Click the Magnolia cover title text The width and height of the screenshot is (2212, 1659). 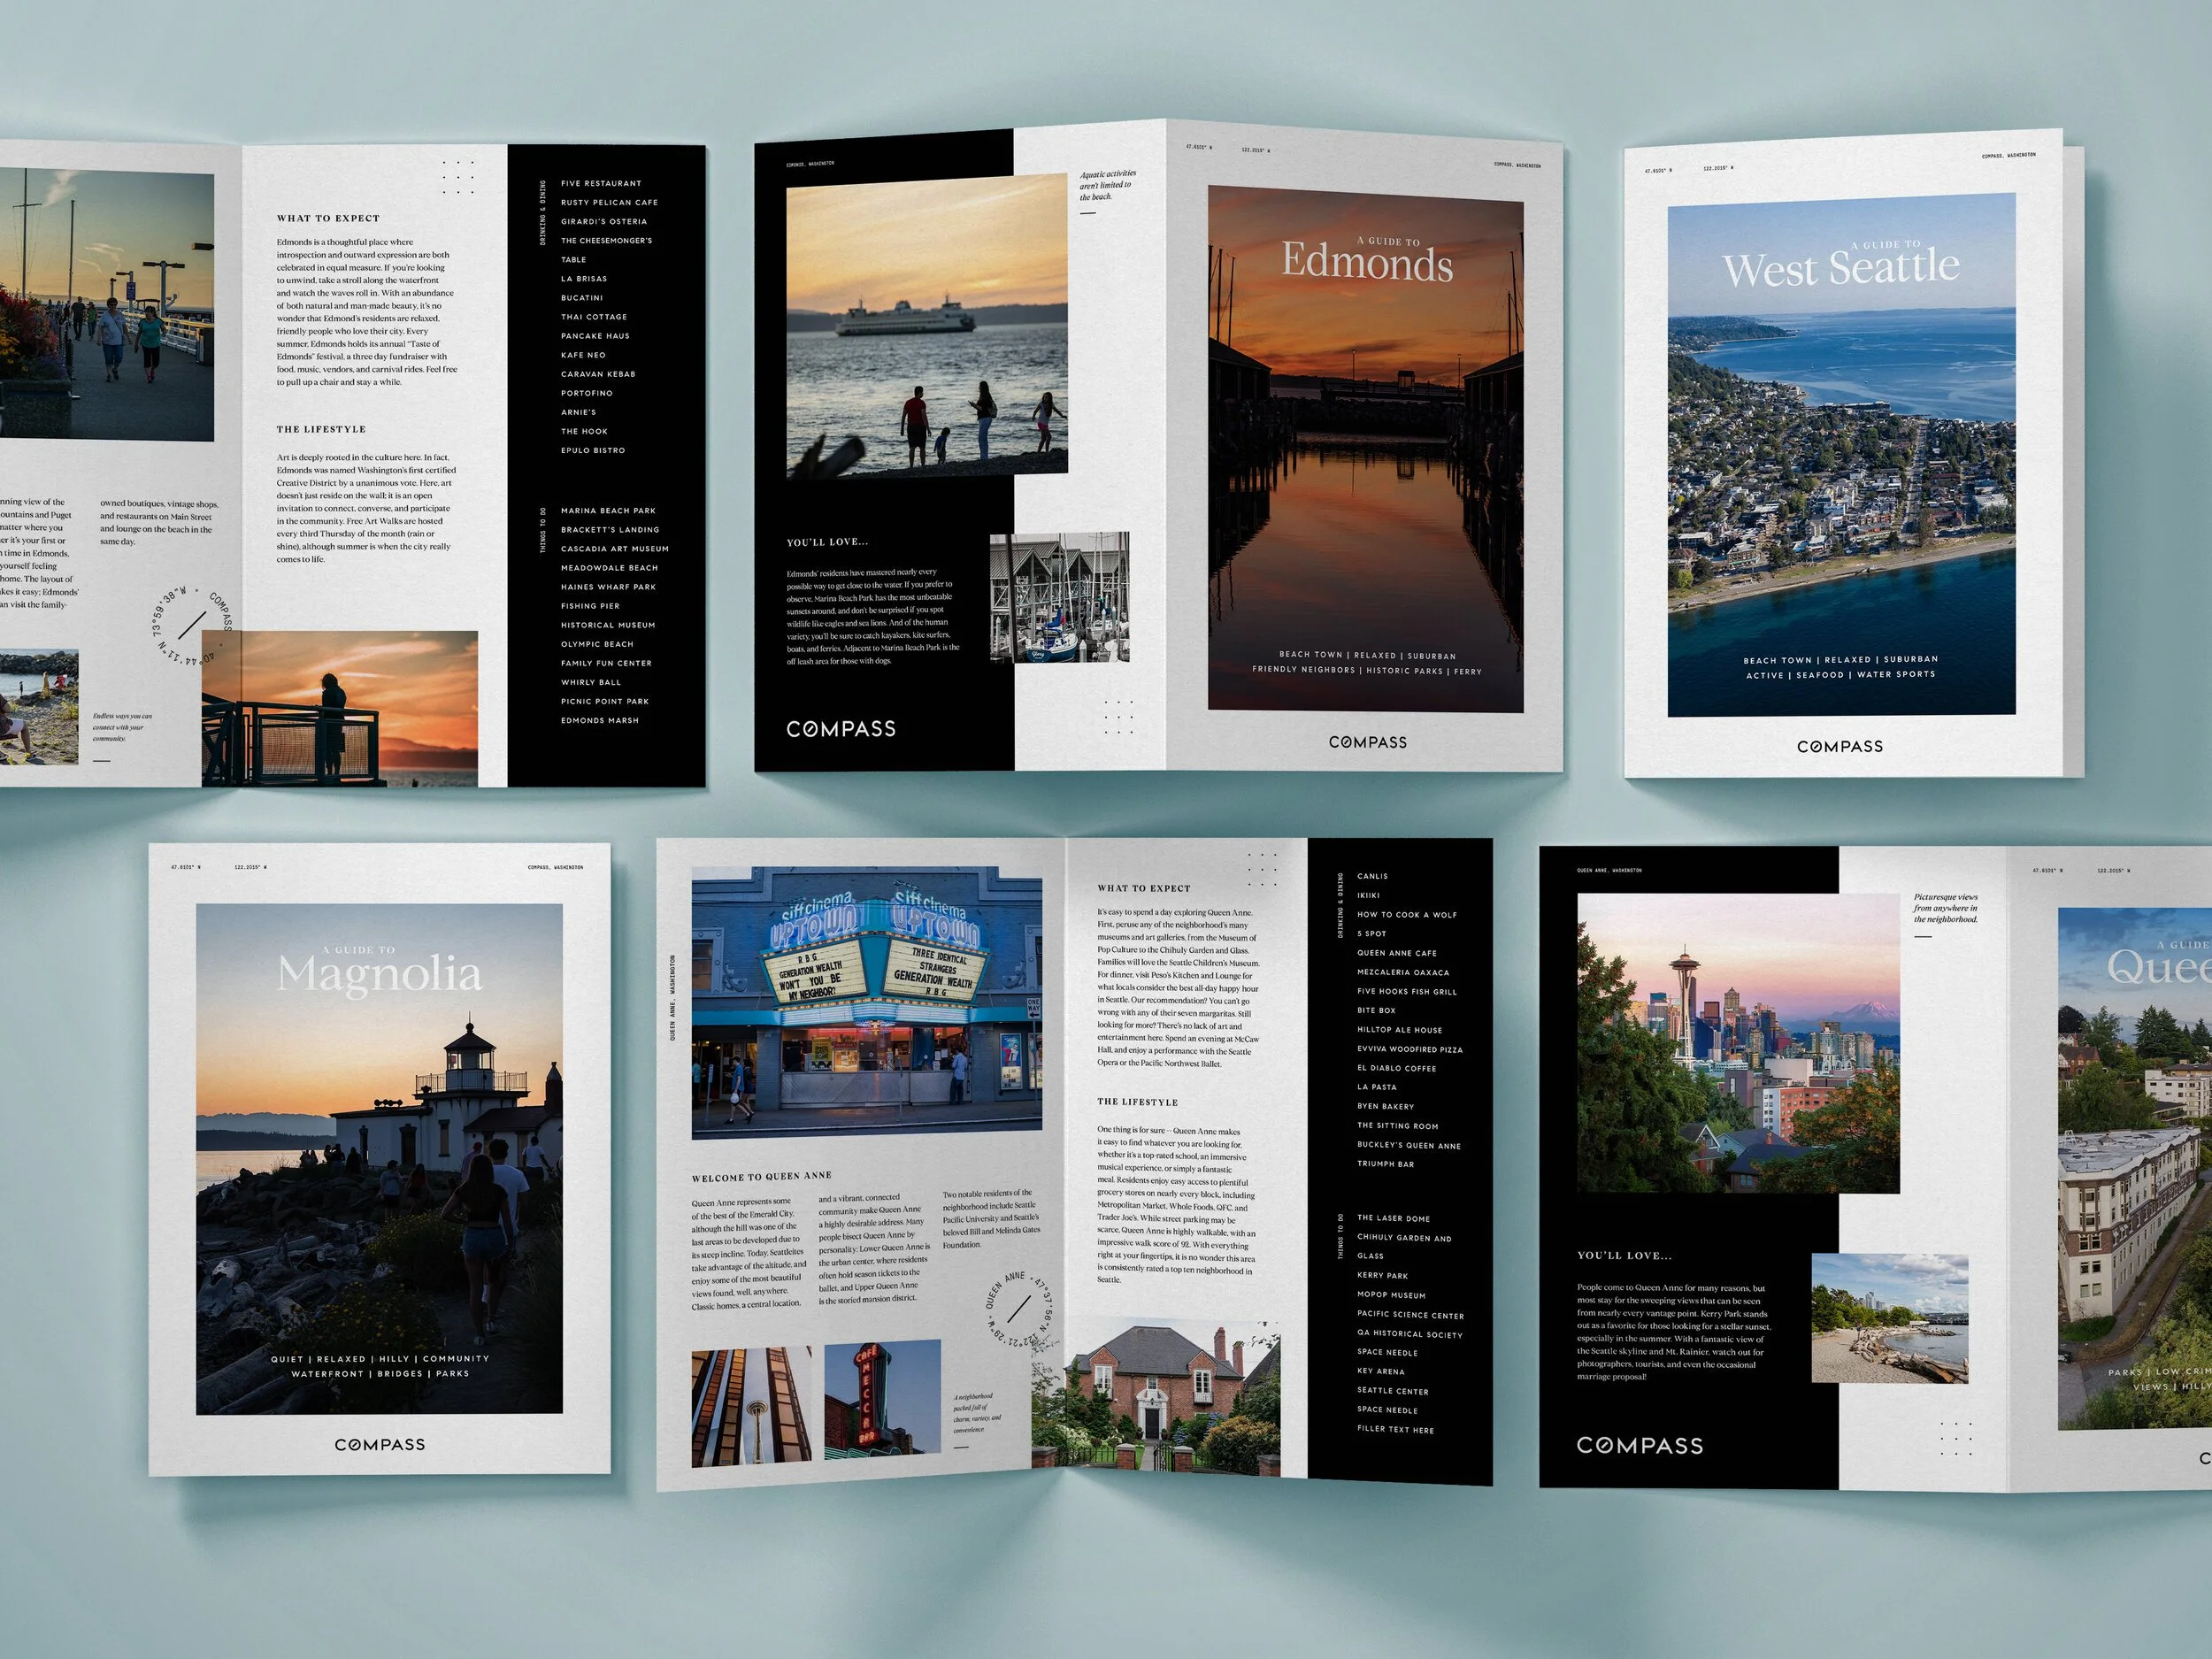click(379, 973)
